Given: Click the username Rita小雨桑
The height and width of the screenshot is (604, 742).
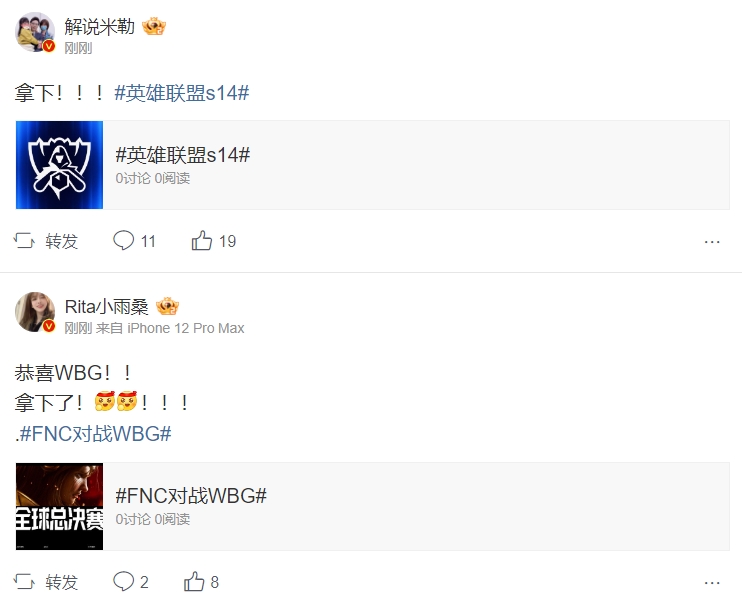Looking at the screenshot, I should coord(106,307).
